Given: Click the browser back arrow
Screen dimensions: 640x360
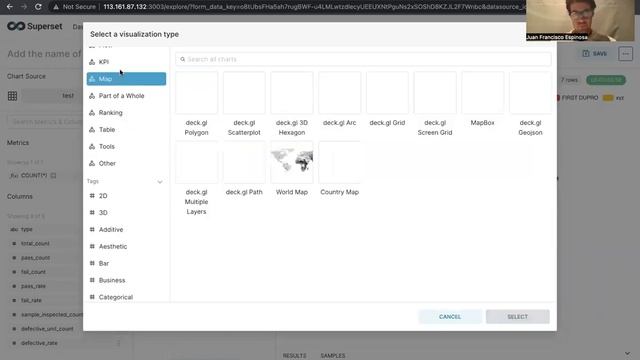Looking at the screenshot, I should (9, 7).
